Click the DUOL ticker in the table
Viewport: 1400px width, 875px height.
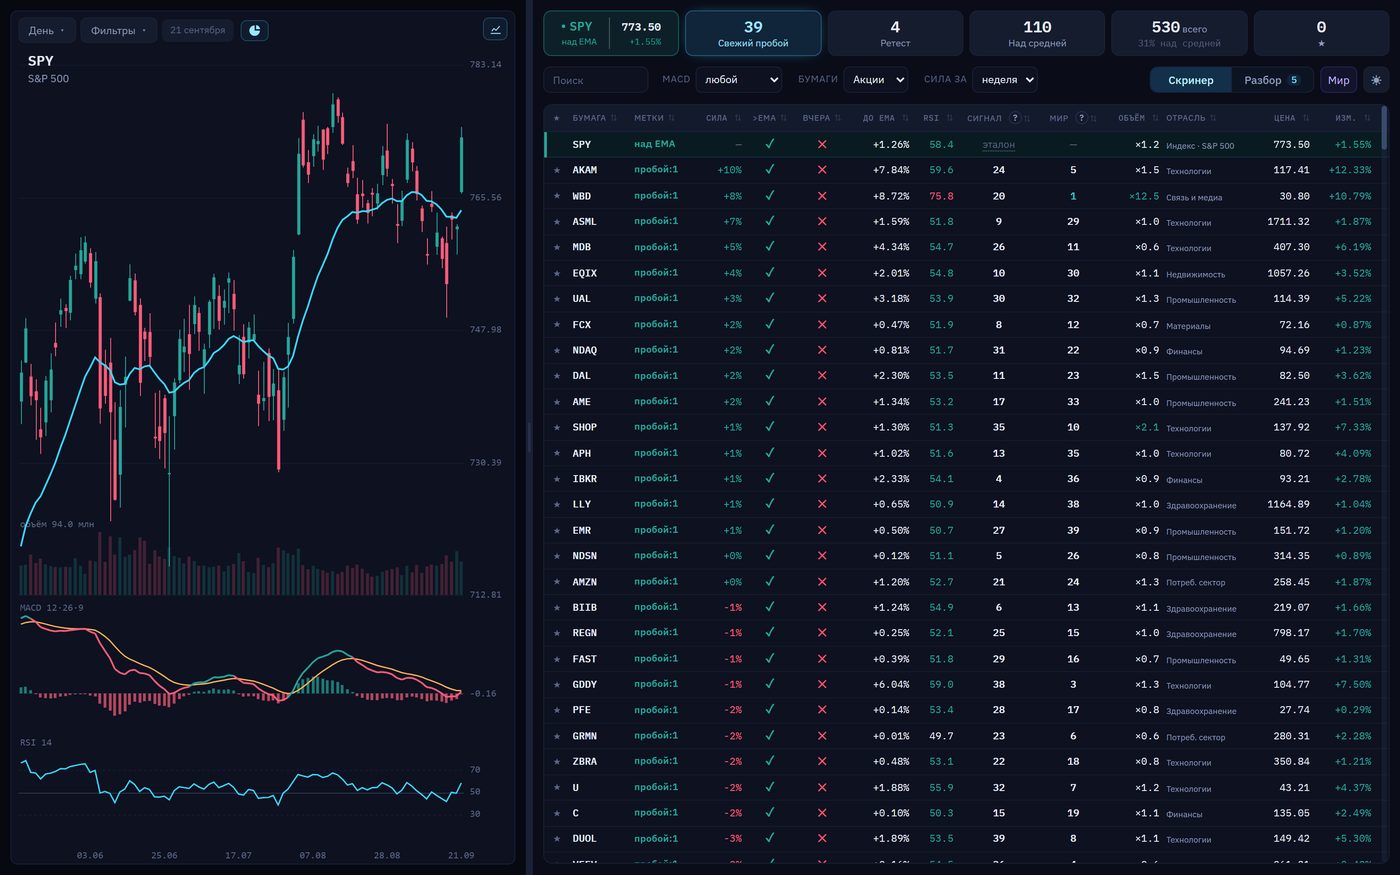(584, 839)
